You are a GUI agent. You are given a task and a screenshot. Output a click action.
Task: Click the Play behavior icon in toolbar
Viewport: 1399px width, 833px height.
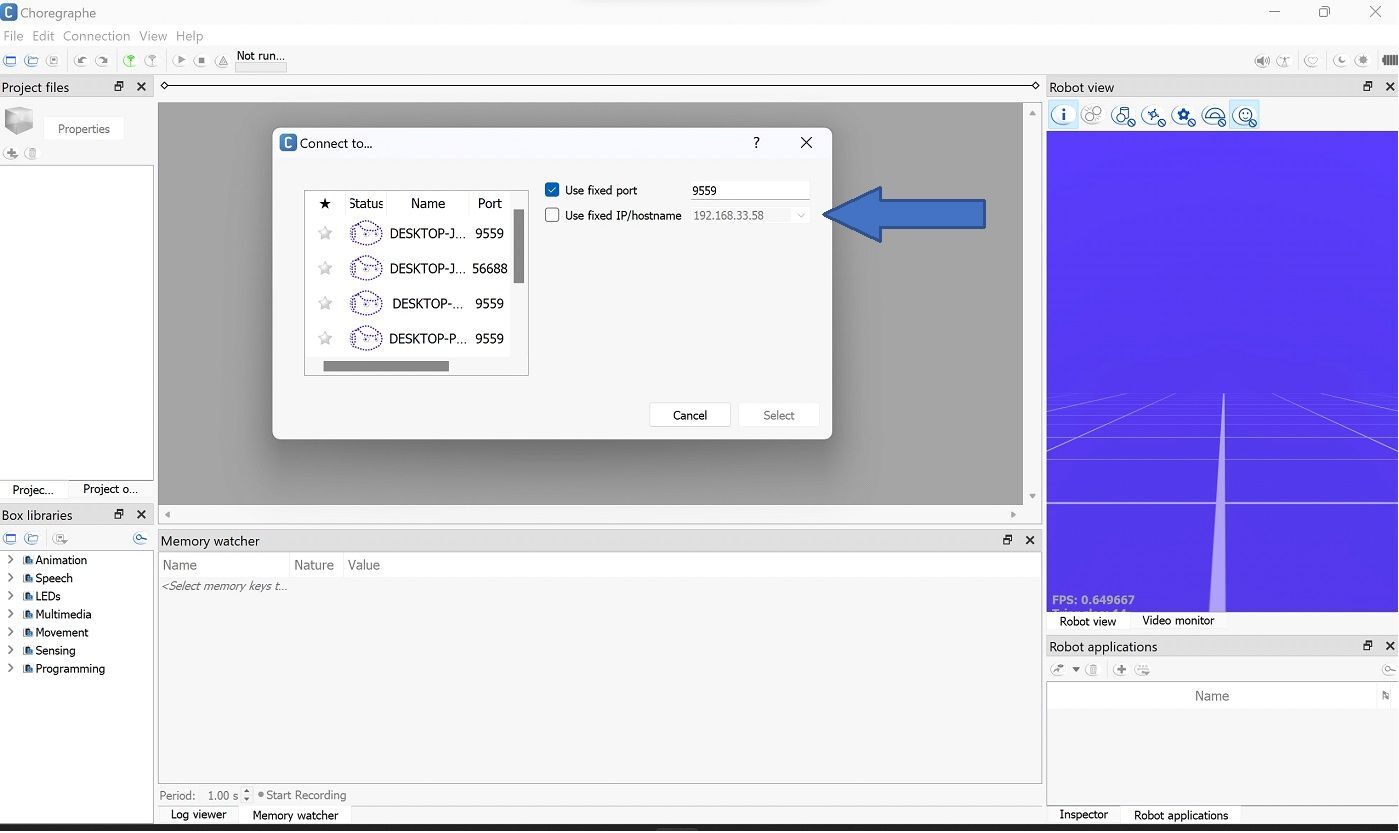pyautogui.click(x=180, y=61)
